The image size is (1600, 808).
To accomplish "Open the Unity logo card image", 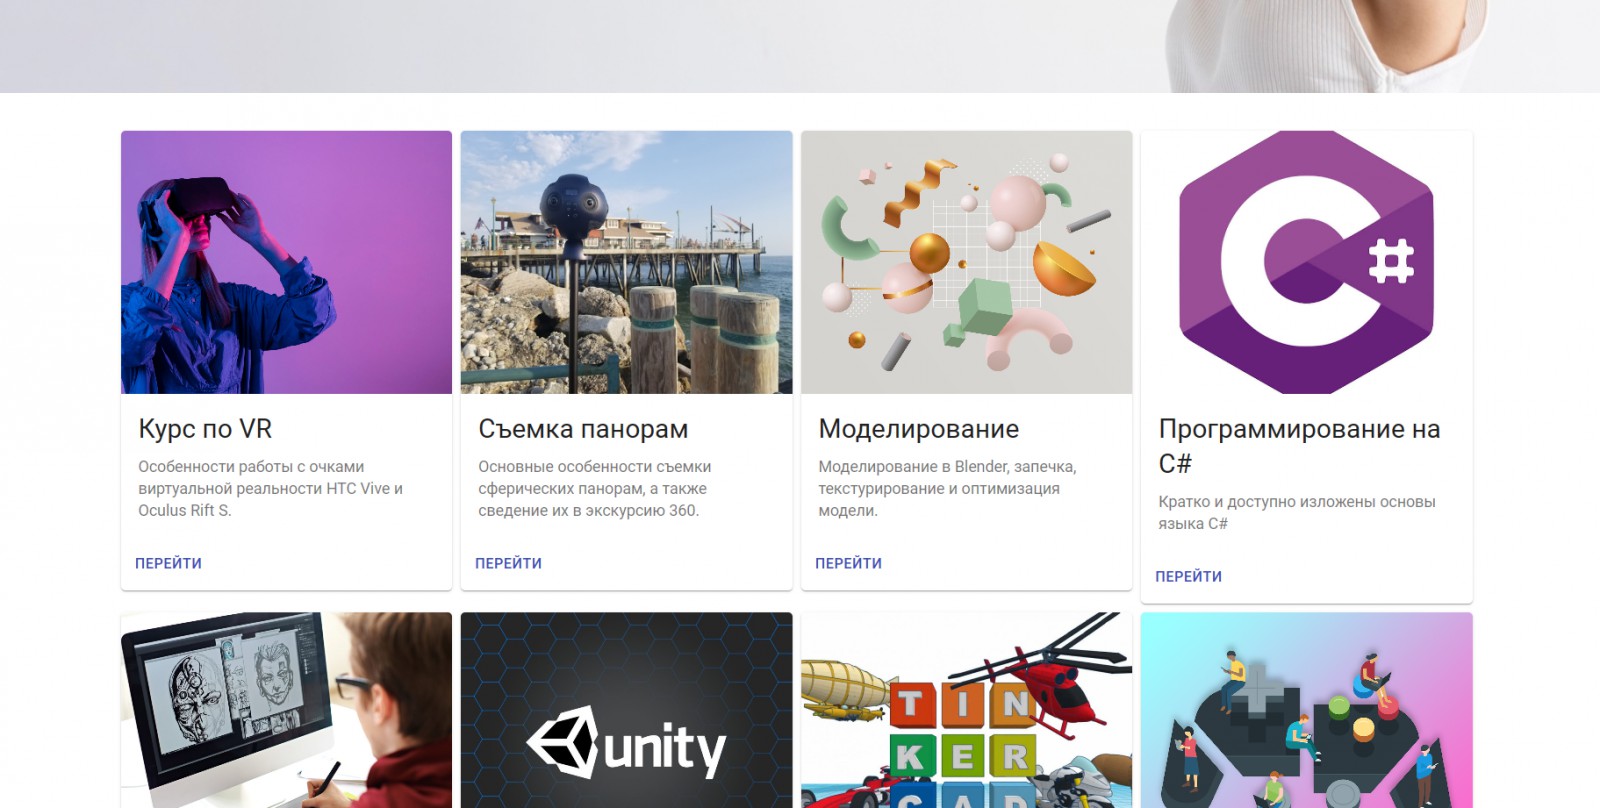I will (x=626, y=710).
